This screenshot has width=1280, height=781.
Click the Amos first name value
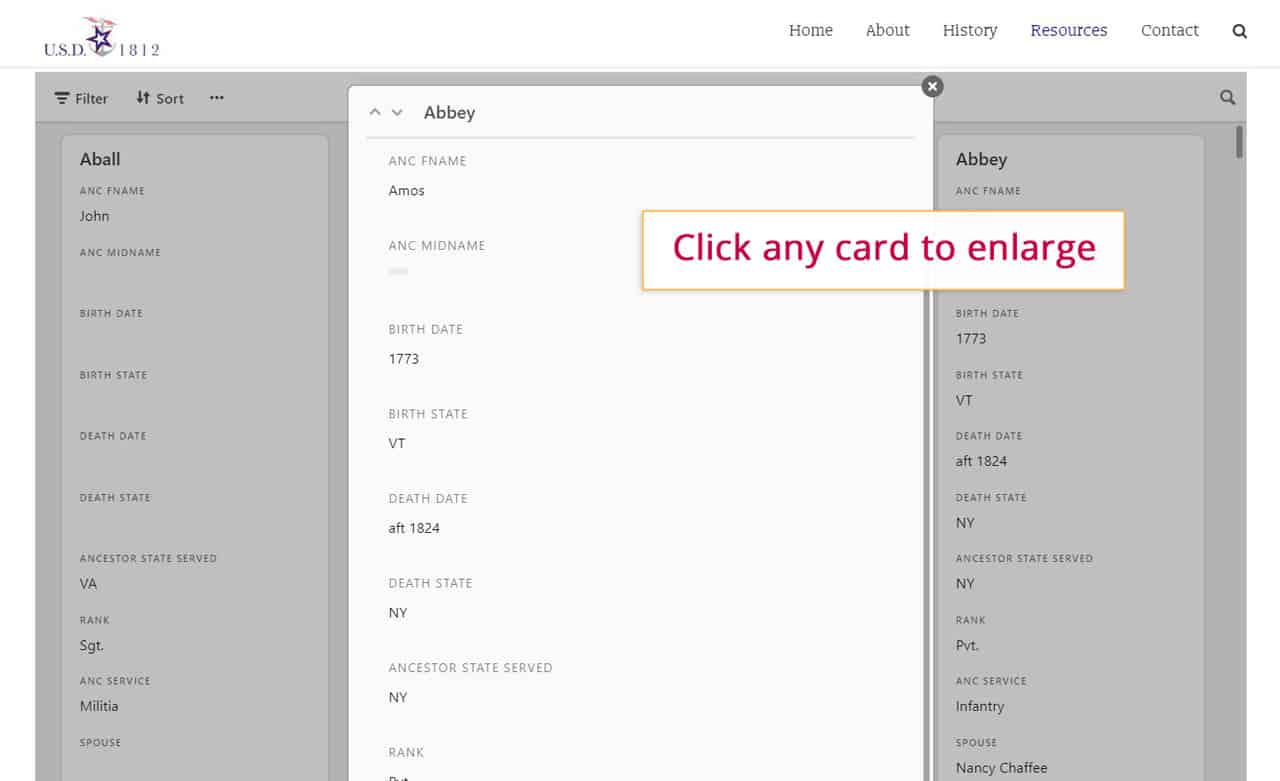(406, 191)
